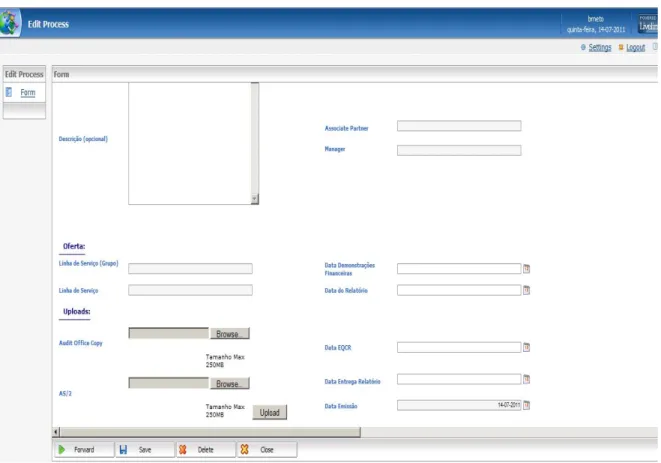Save the form
Screen dimensions: 661x463
[145, 450]
